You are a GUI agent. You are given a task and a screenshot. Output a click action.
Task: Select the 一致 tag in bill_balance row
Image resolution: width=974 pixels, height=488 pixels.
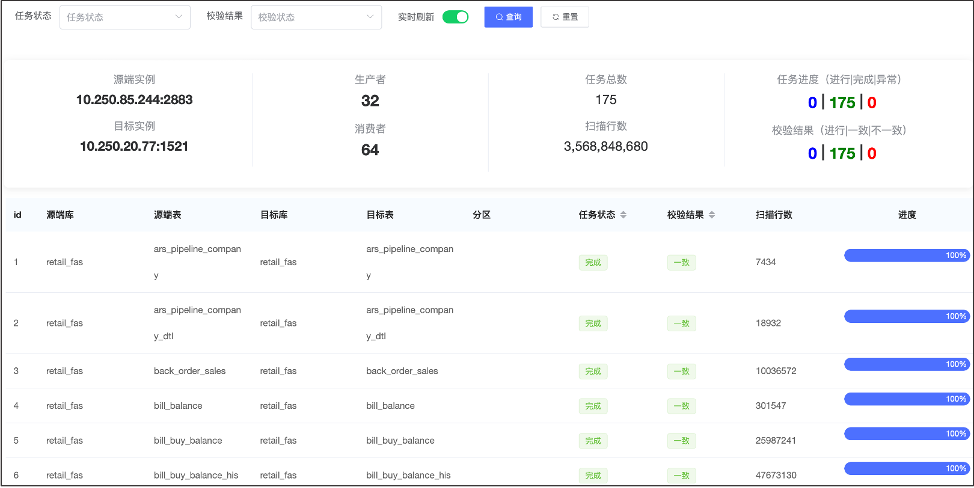pyautogui.click(x=681, y=406)
